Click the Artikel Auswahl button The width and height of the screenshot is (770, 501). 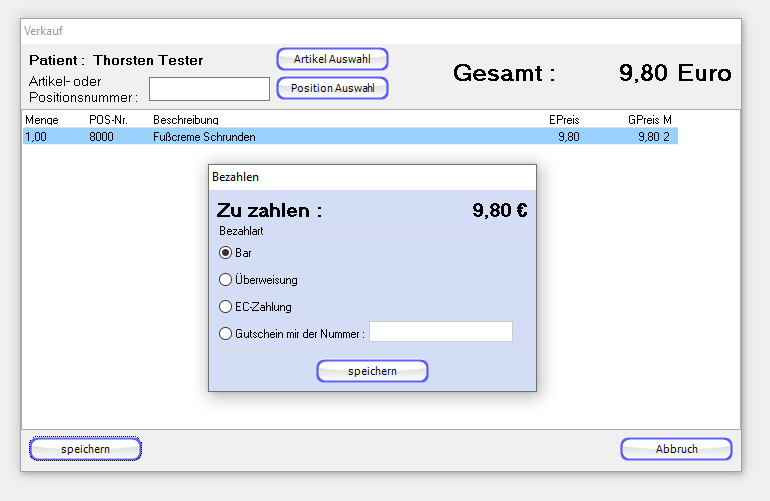(332, 59)
